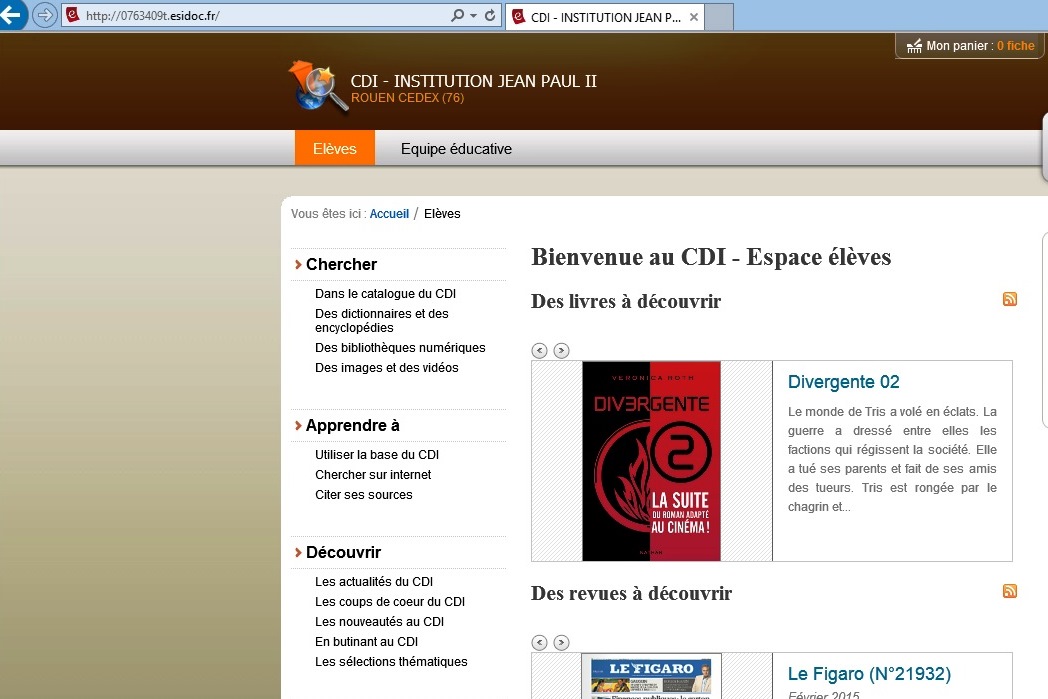Show next book in the livres carousel
The image size is (1048, 699).
click(x=561, y=350)
